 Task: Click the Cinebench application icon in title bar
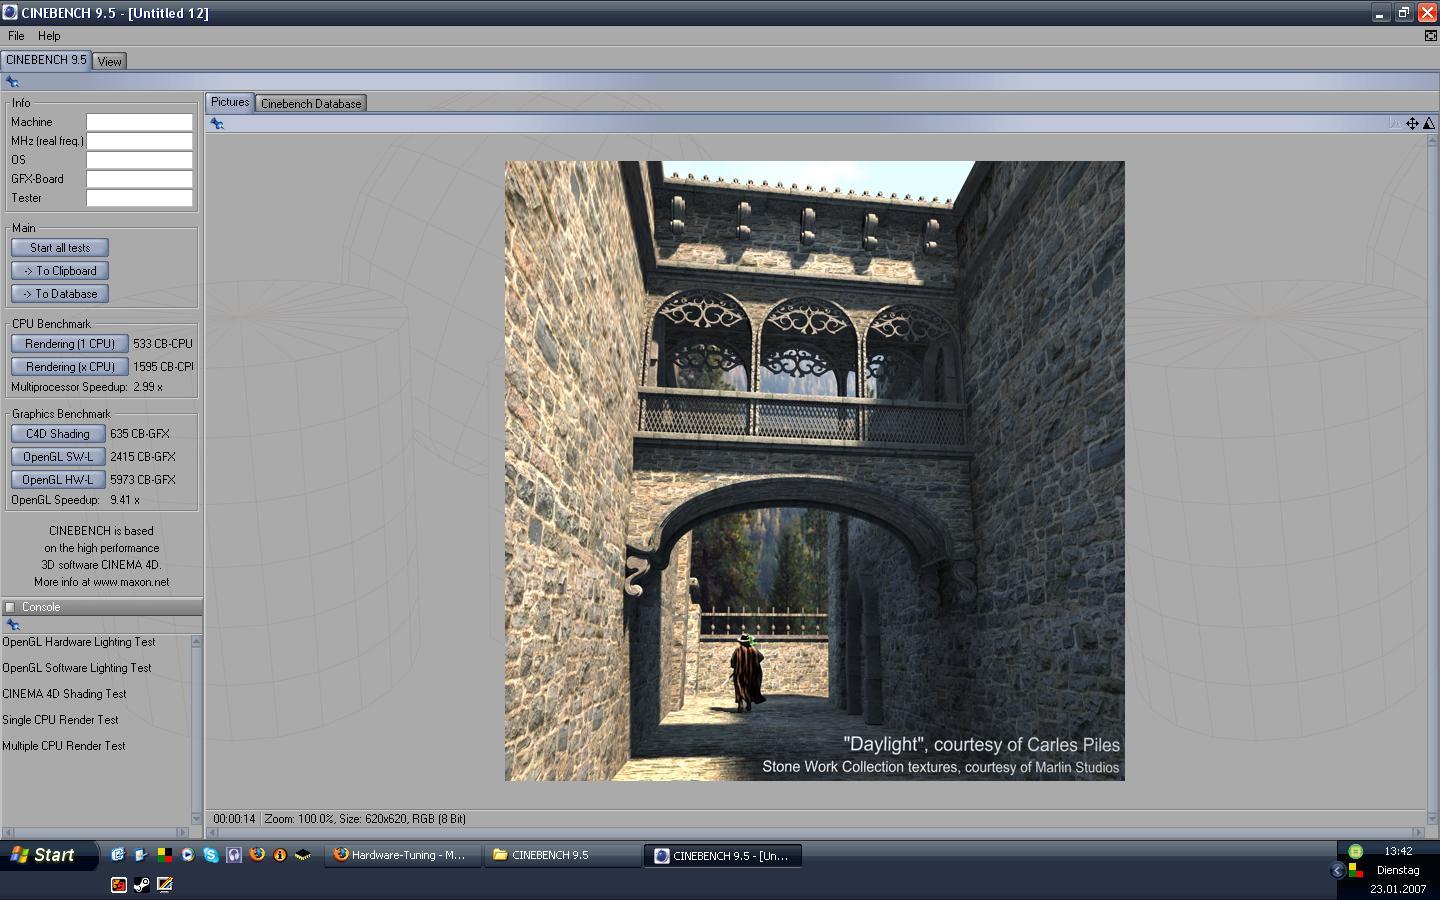(10, 13)
